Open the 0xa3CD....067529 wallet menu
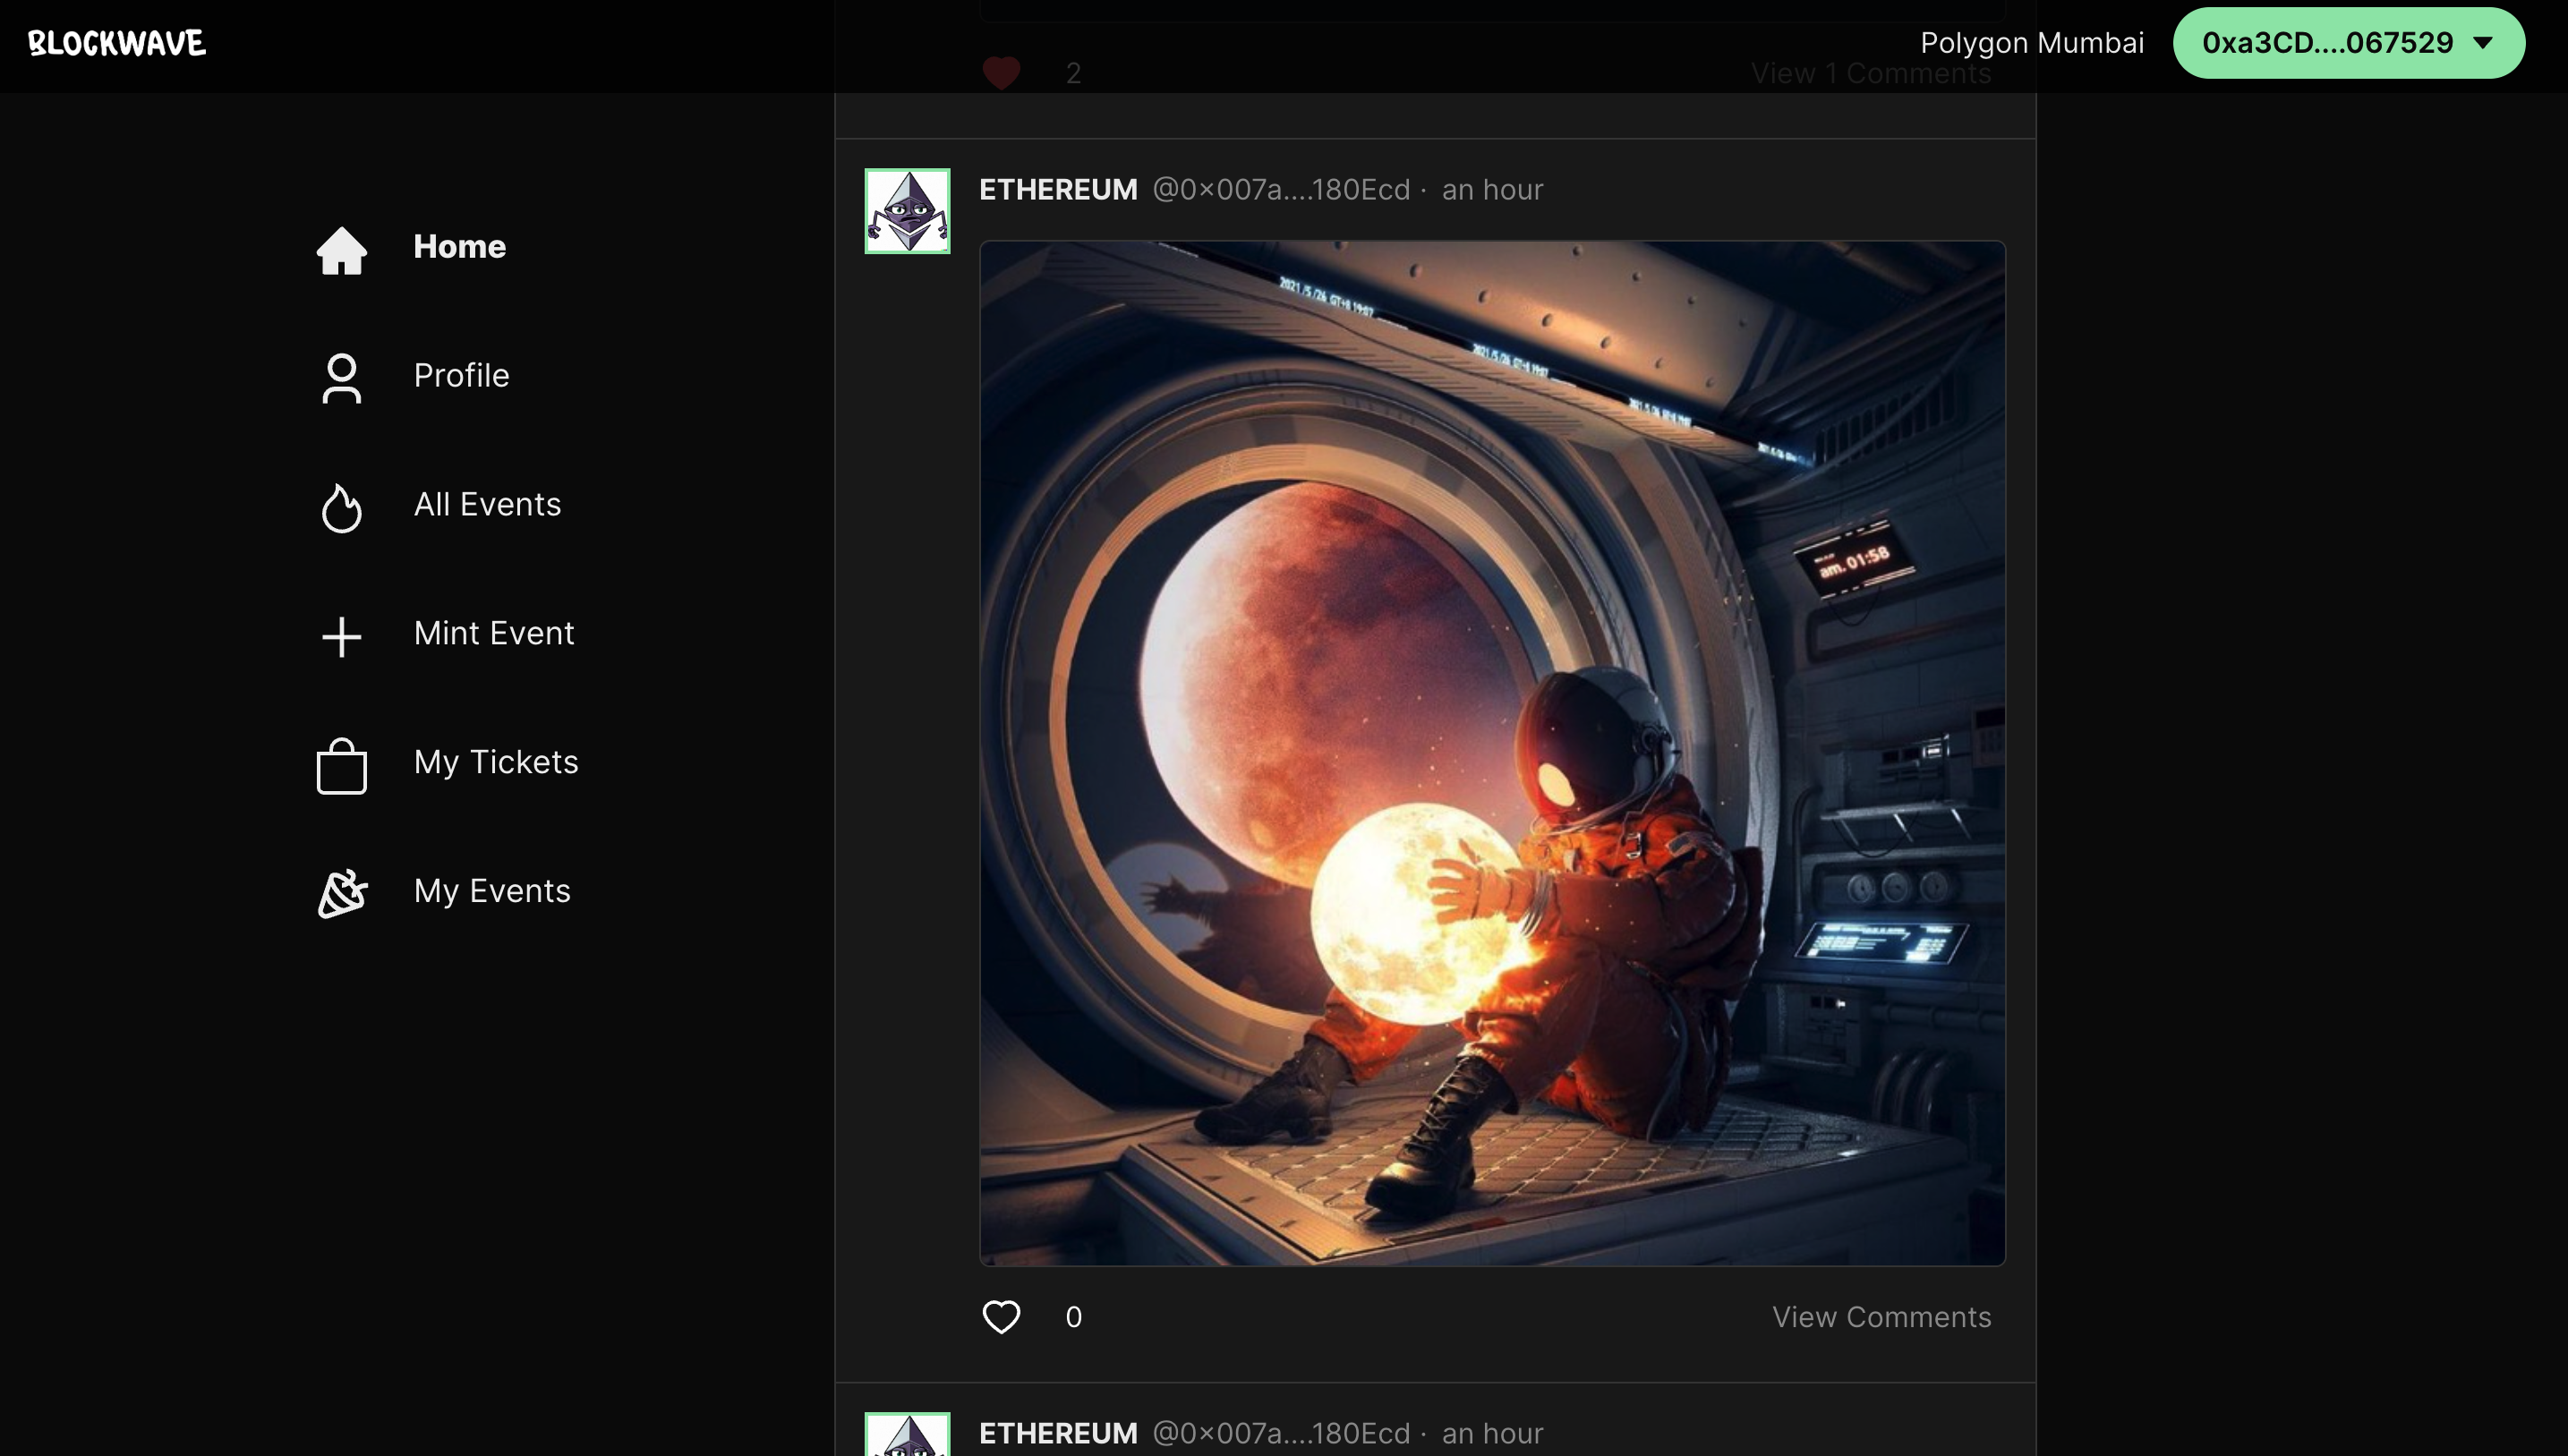 click(2327, 43)
